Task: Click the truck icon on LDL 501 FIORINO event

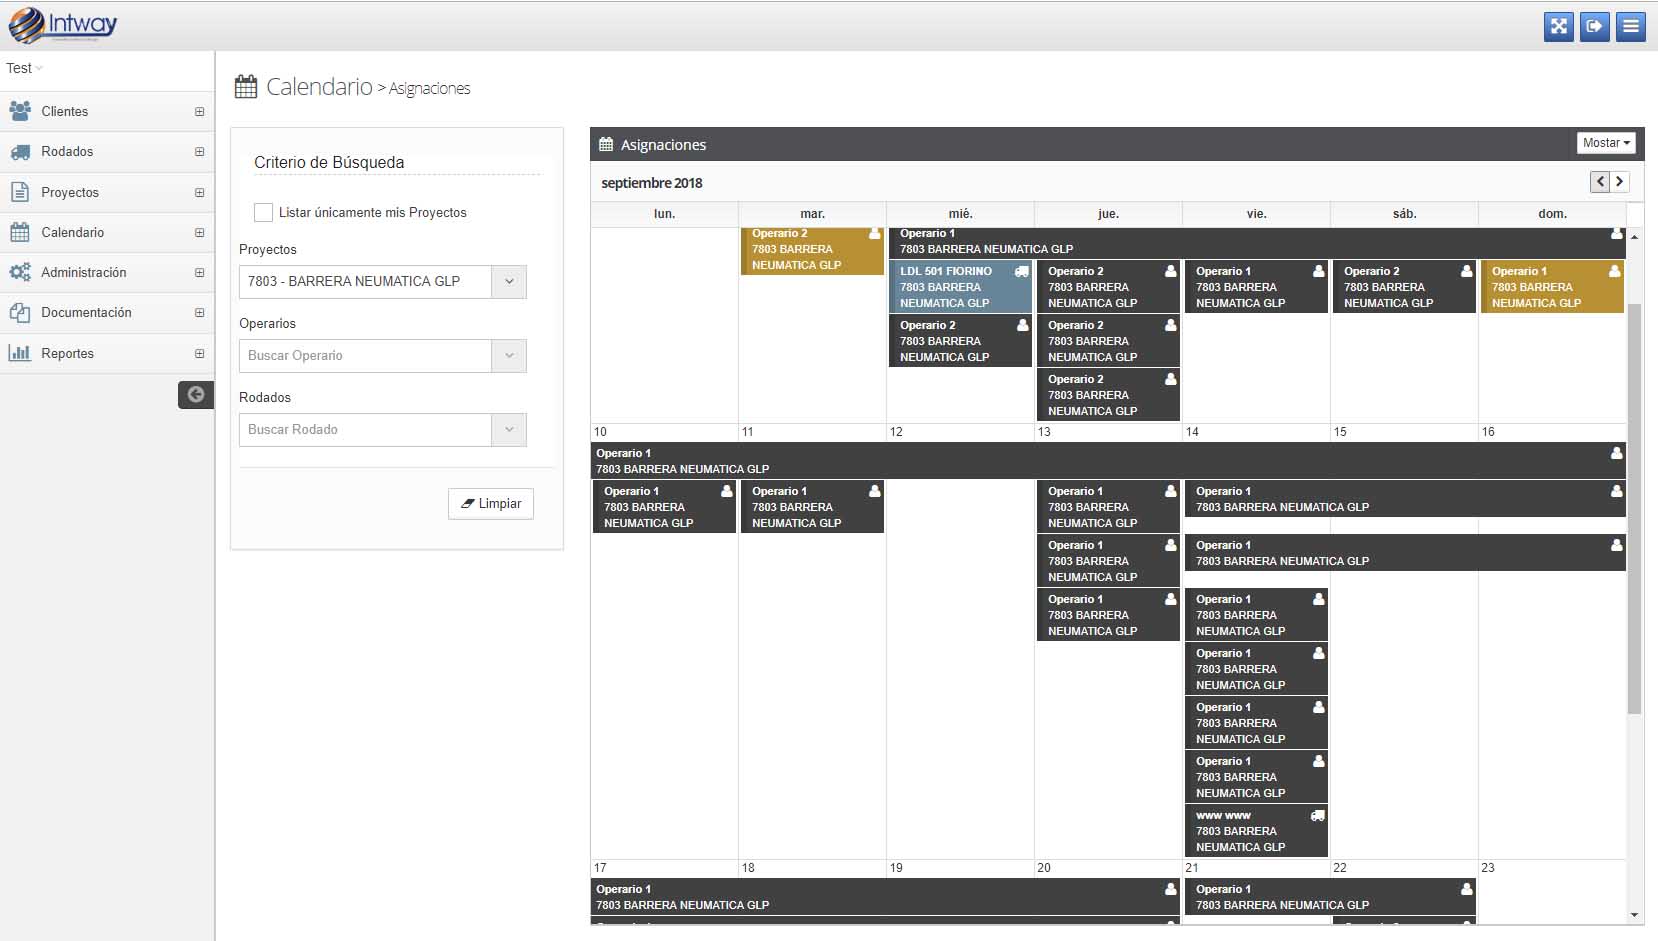Action: tap(1021, 271)
